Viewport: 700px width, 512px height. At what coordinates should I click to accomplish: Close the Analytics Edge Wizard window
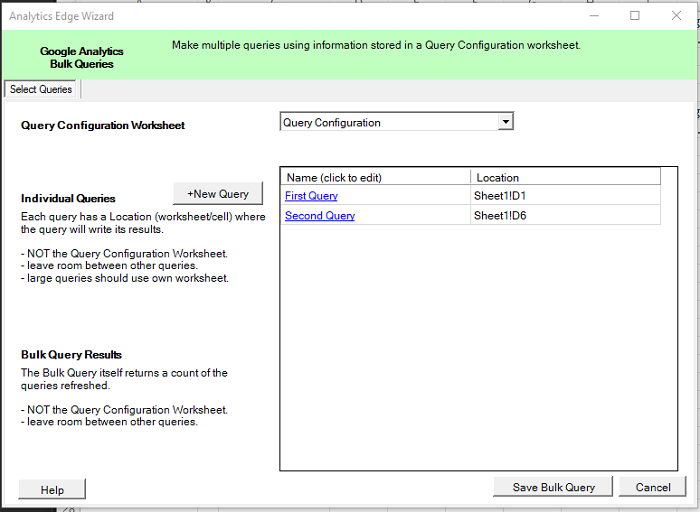[x=676, y=16]
